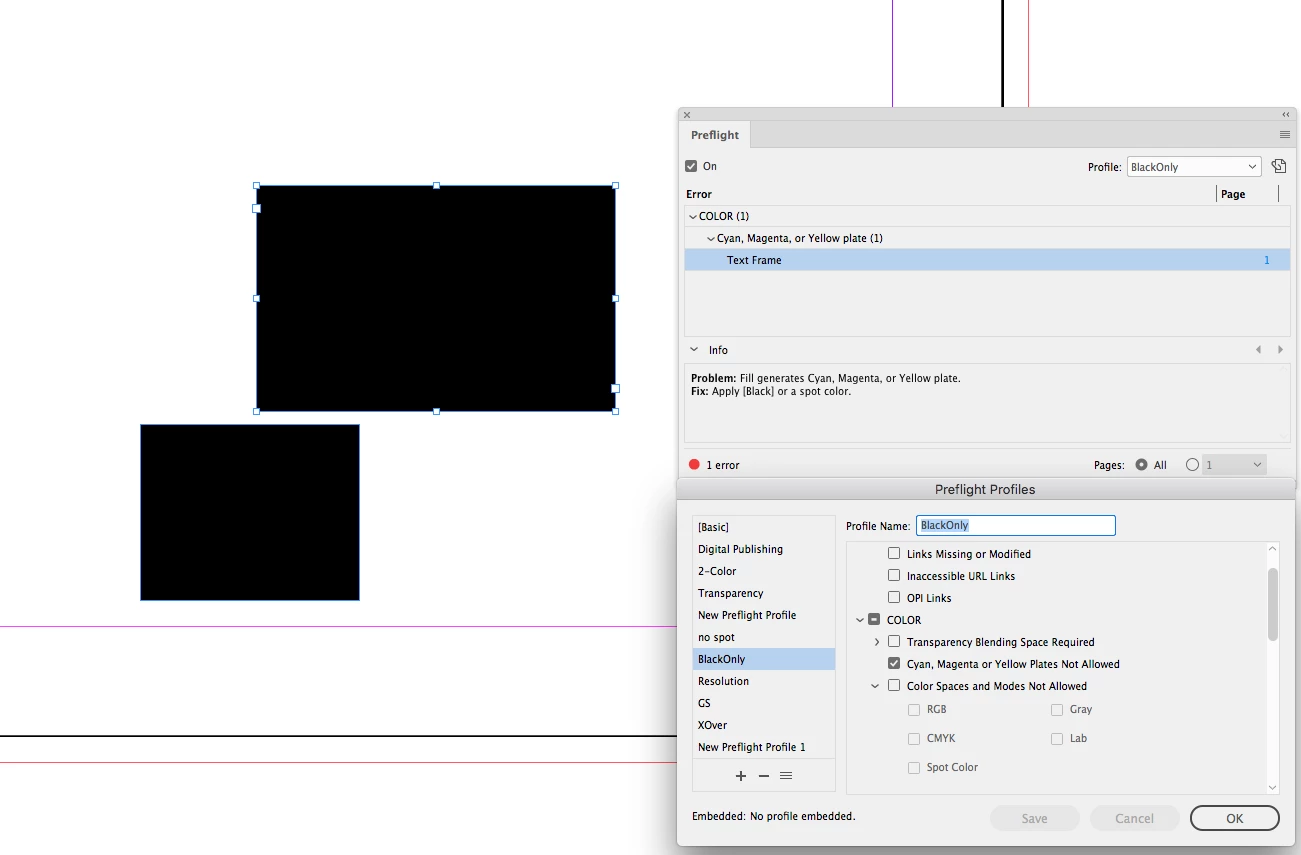Delete selected profile with minus icon
Screen dimensions: 1301x855
764,776
